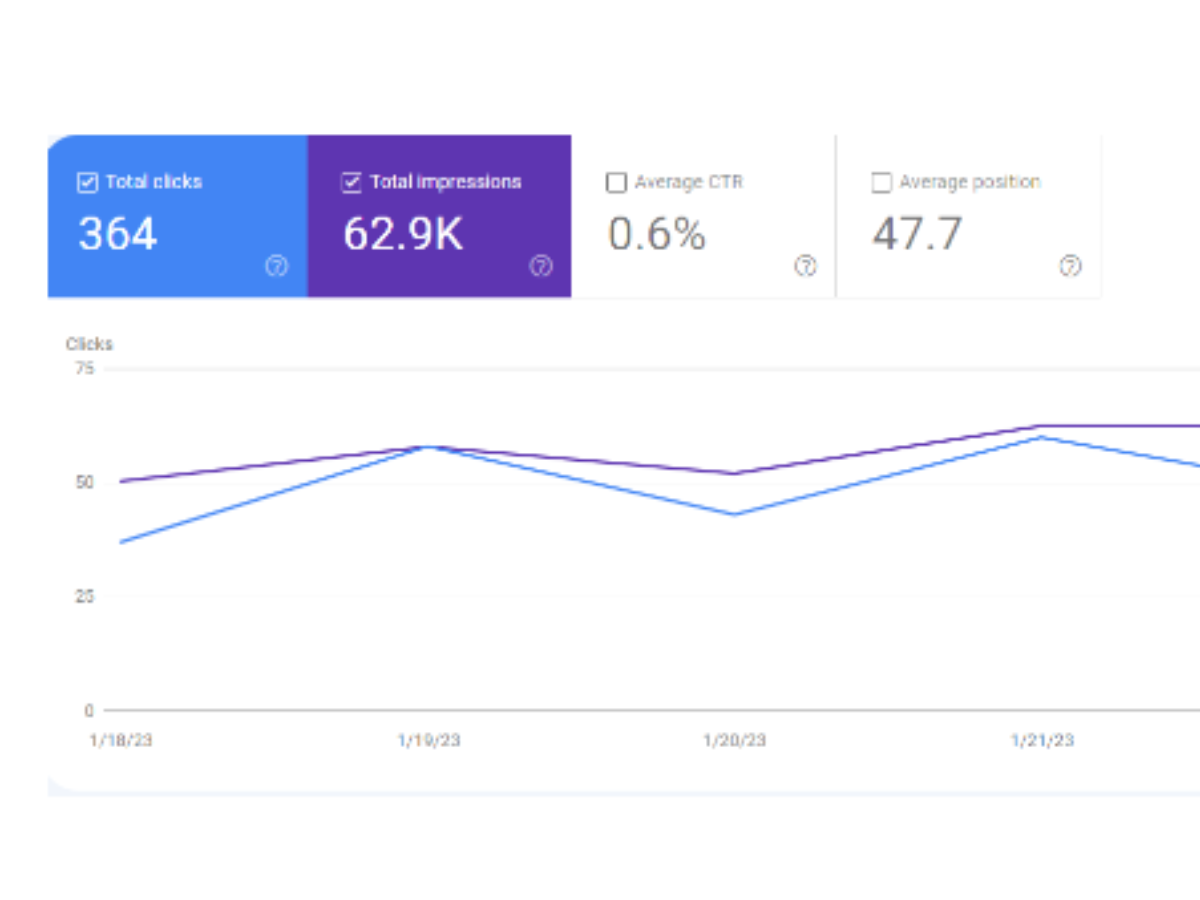Click blue clicks line dip at 1/20/23
1200x900 pixels.
(x=735, y=514)
